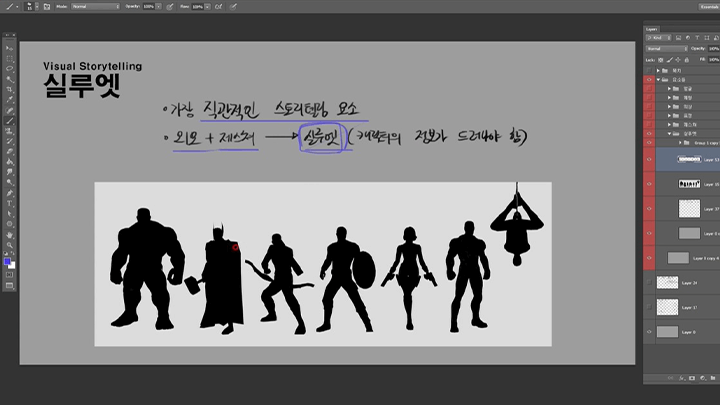The image size is (720, 405).
Task: Add a layer style with fx button
Action: tap(681, 378)
